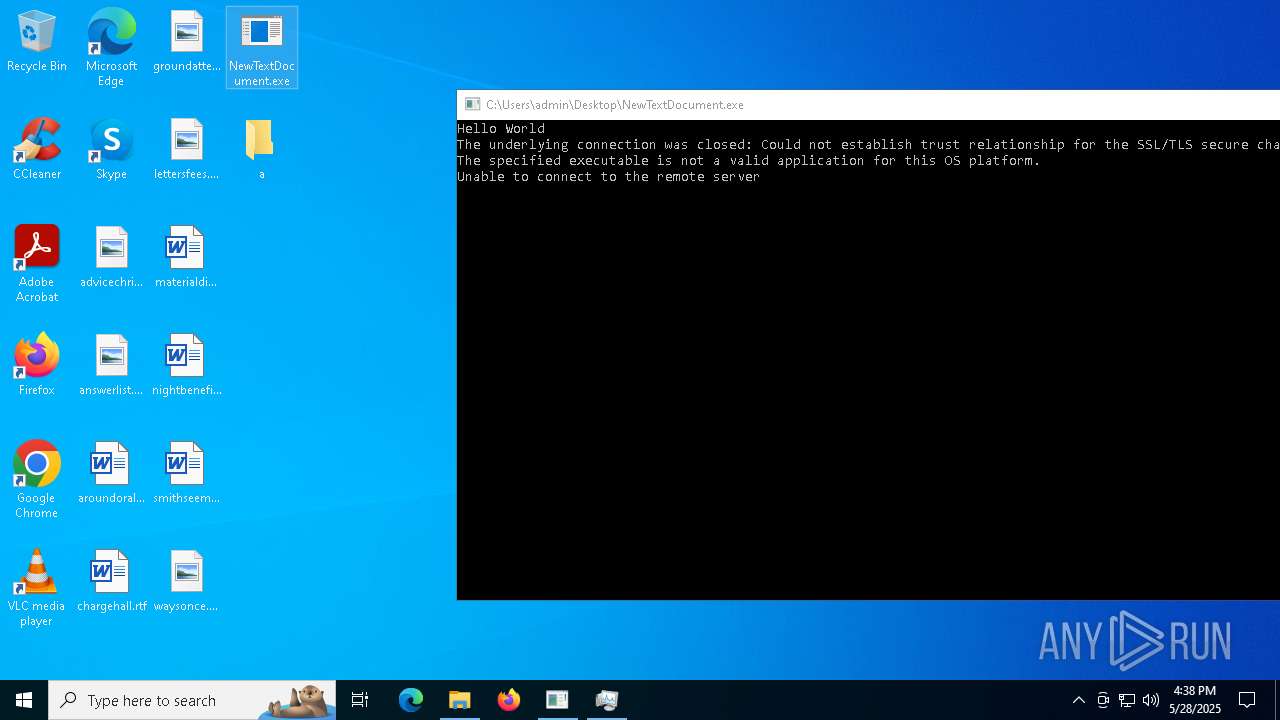Select the advicechri image file
This screenshot has height=720, width=1280.
coord(112,257)
